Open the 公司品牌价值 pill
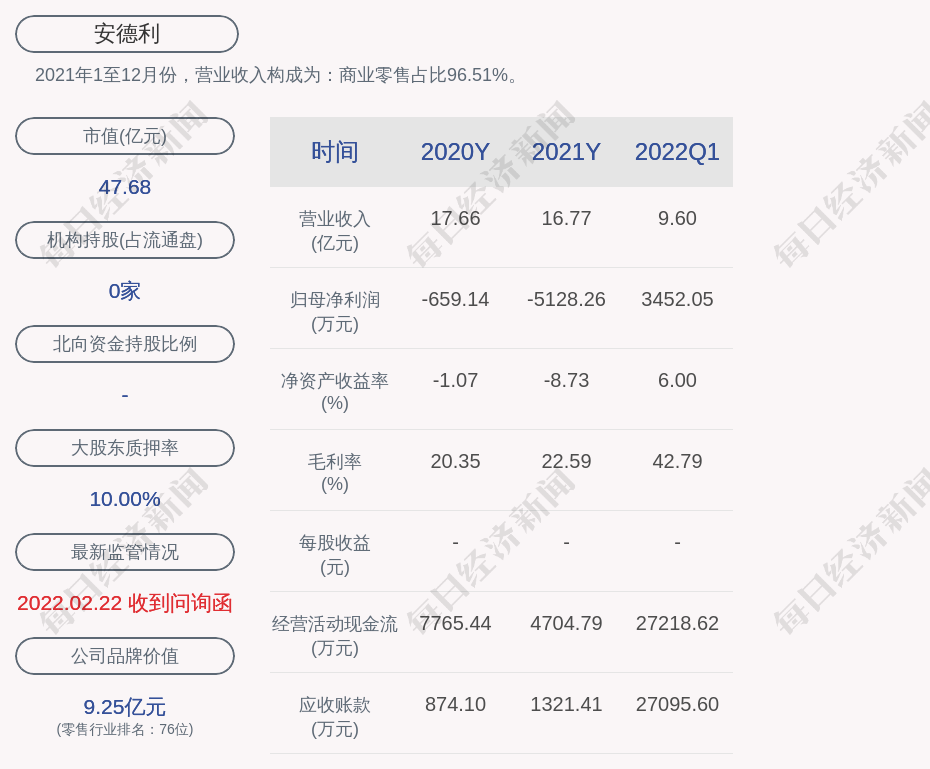 125,656
